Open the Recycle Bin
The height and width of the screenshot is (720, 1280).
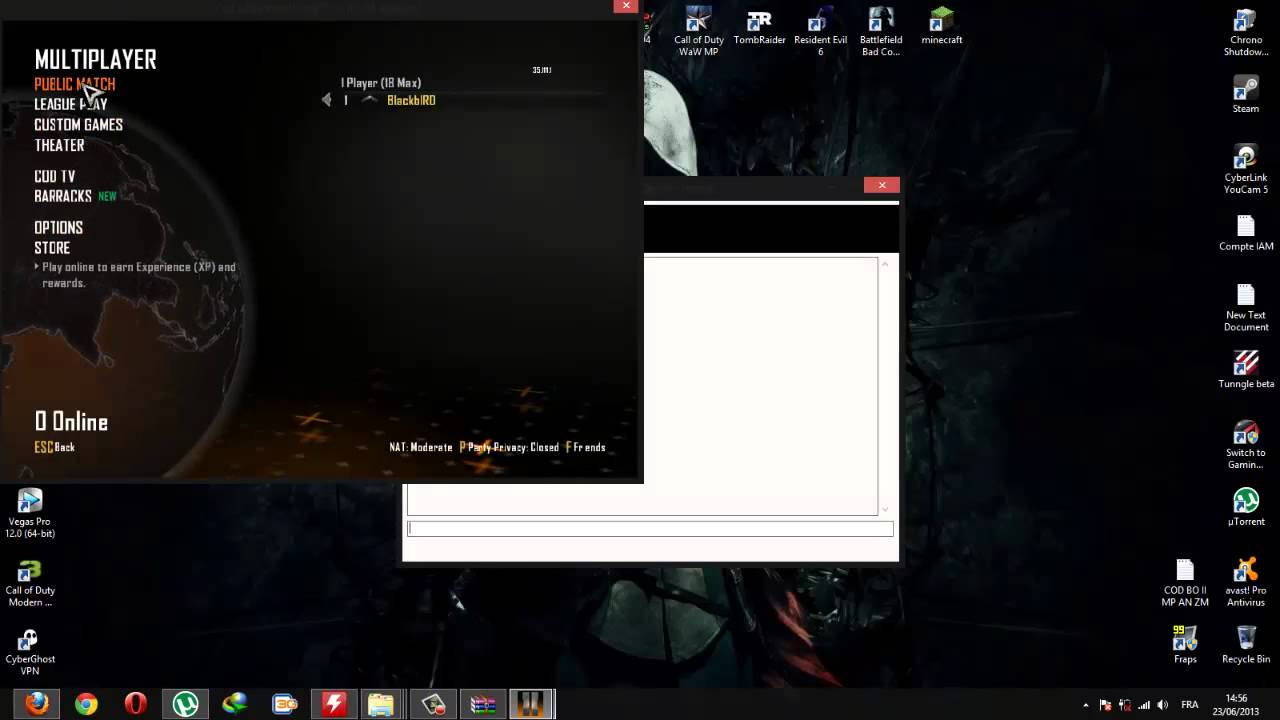[1245, 645]
